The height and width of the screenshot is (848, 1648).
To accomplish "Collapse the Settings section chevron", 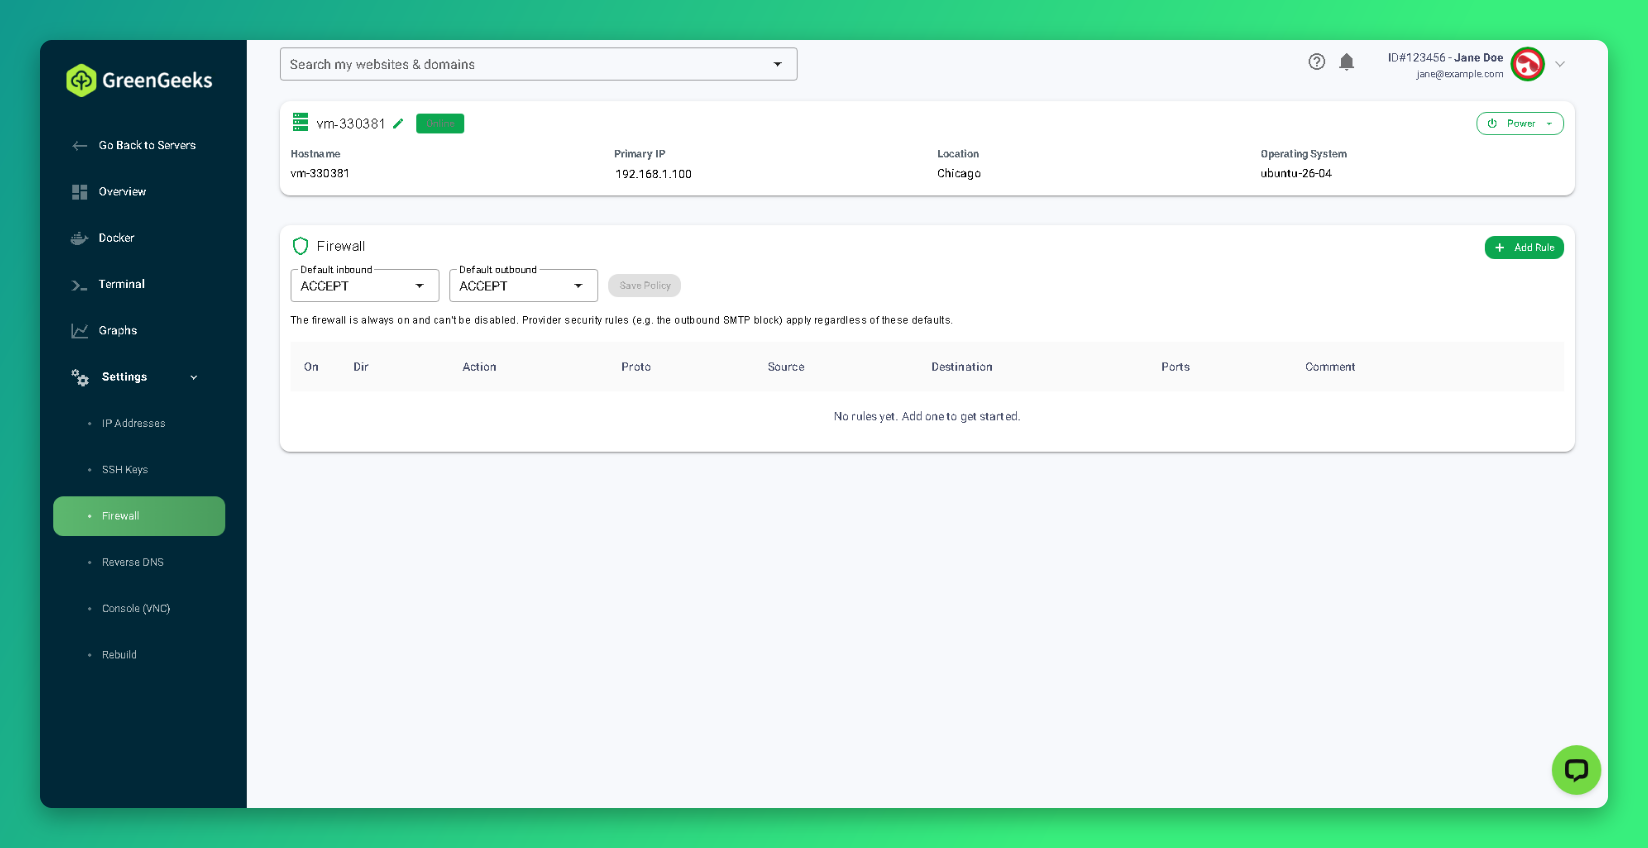I will coord(194,377).
